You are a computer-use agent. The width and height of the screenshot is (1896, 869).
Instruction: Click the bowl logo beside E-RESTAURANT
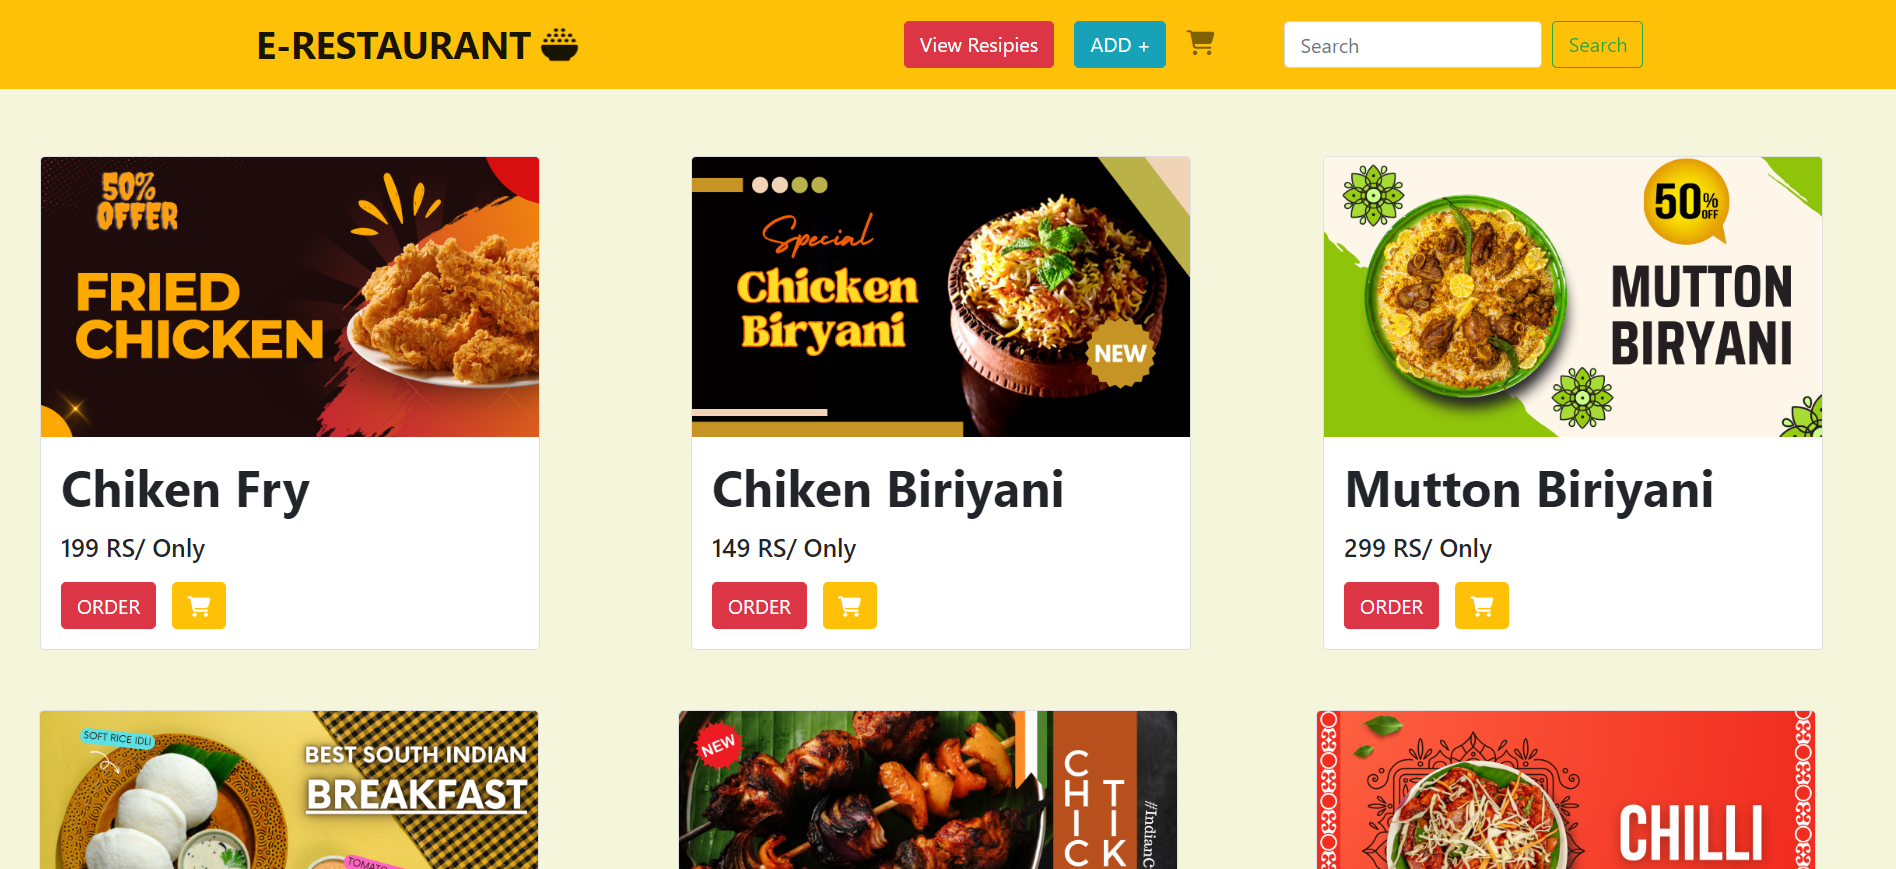coord(559,45)
